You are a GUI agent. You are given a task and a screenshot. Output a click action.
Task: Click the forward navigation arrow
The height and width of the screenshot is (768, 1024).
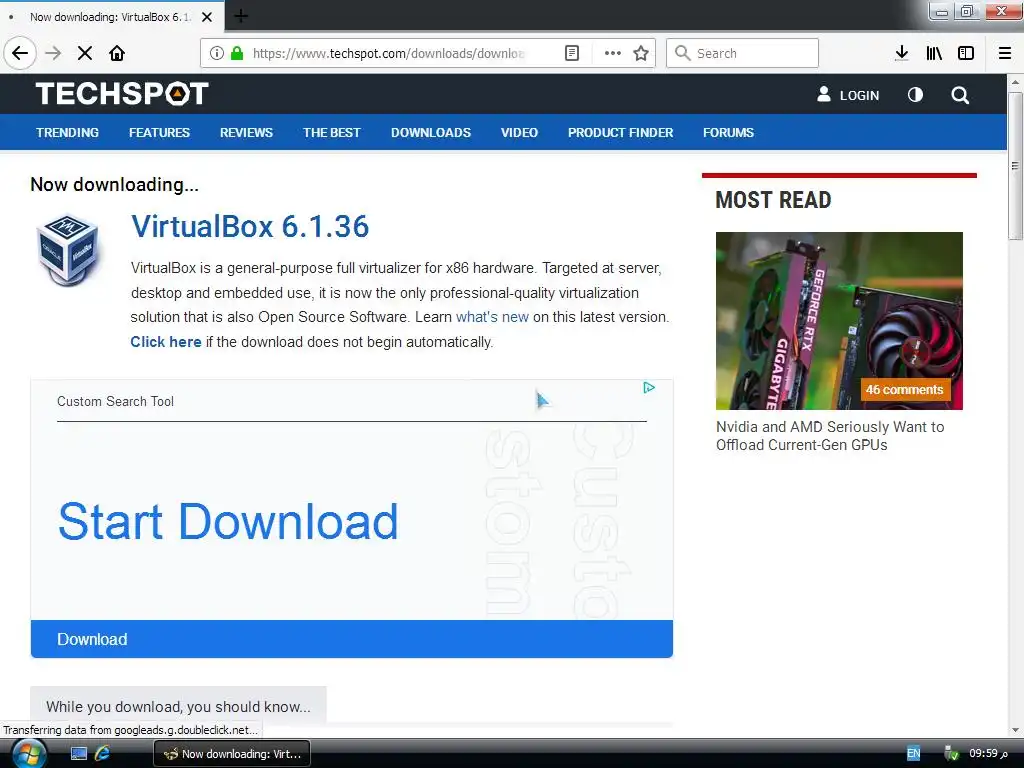point(53,53)
